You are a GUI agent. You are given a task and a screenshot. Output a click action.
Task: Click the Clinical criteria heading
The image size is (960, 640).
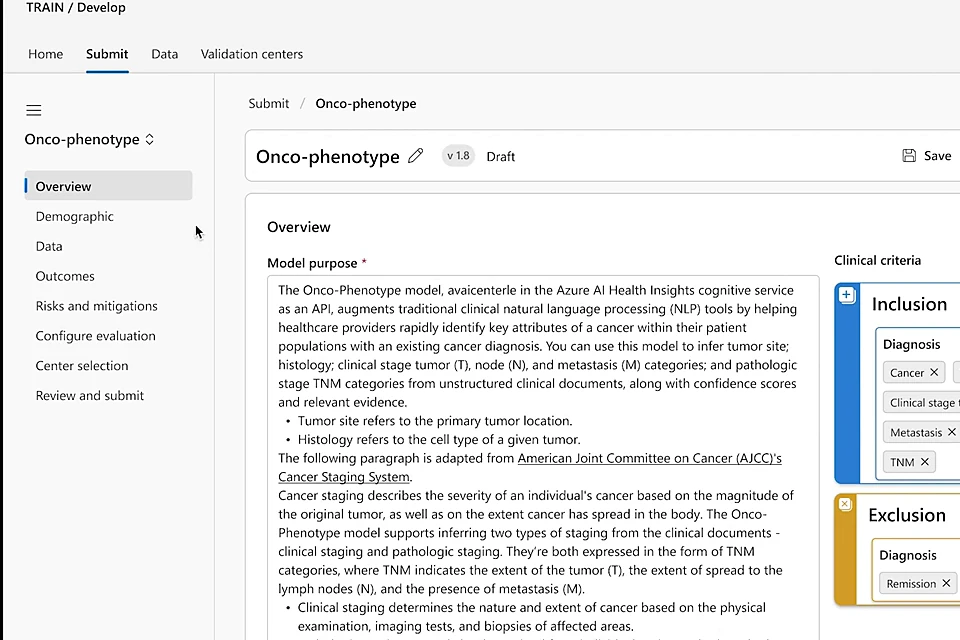click(877, 260)
